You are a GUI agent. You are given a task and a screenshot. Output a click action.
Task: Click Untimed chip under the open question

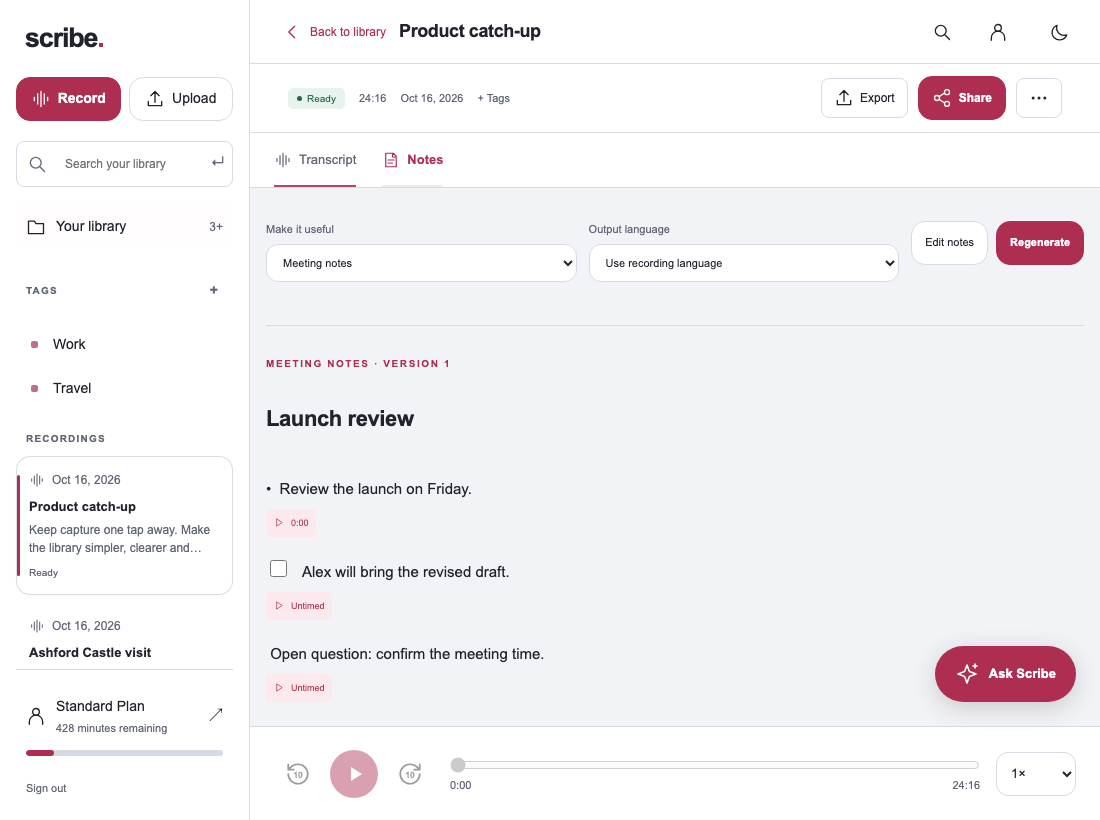(x=300, y=688)
